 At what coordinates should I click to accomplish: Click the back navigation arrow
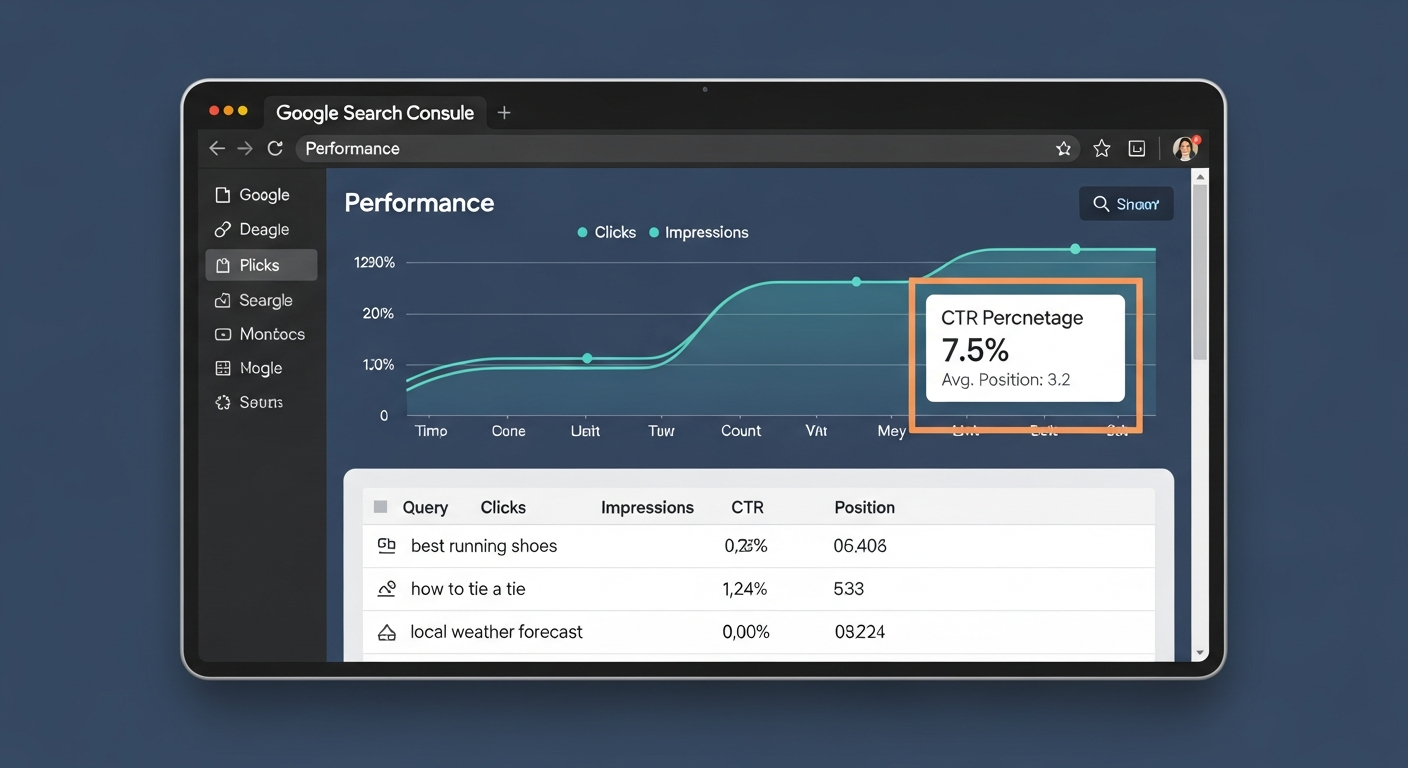(217, 148)
